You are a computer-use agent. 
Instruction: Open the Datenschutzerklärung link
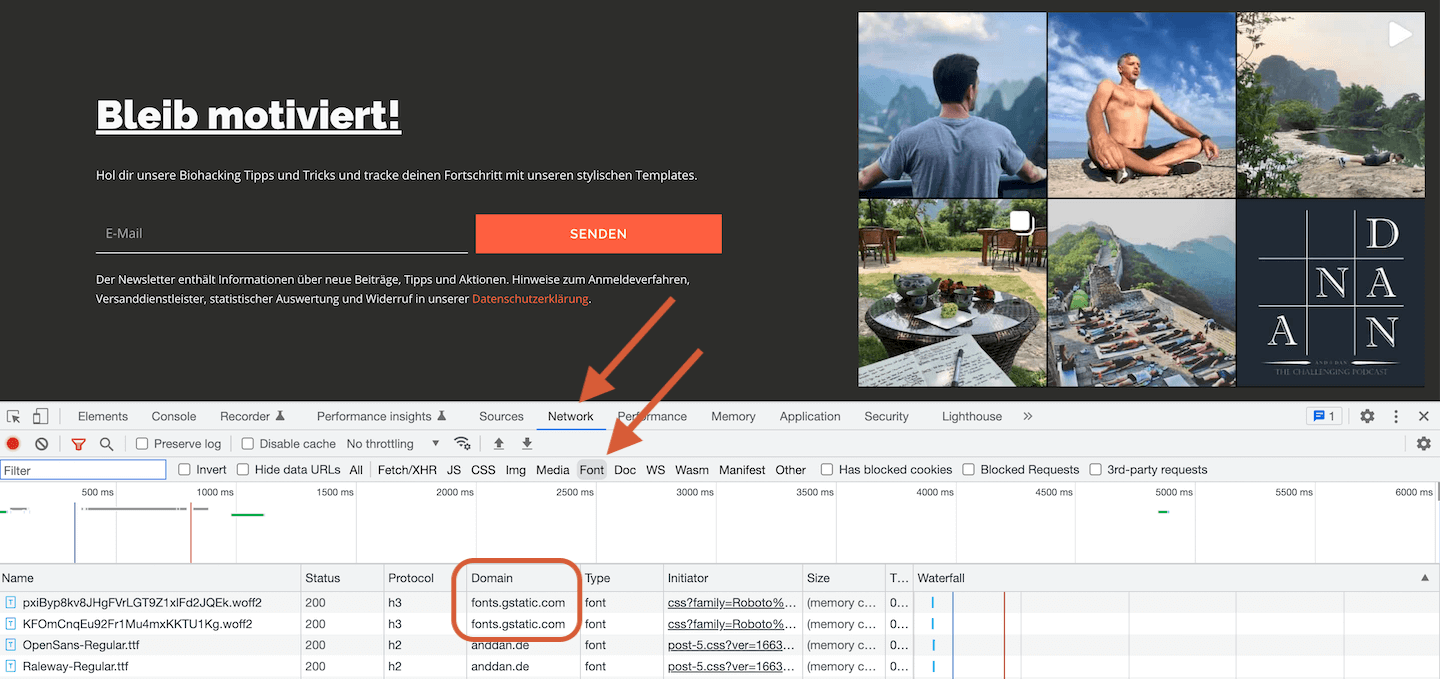pos(530,299)
